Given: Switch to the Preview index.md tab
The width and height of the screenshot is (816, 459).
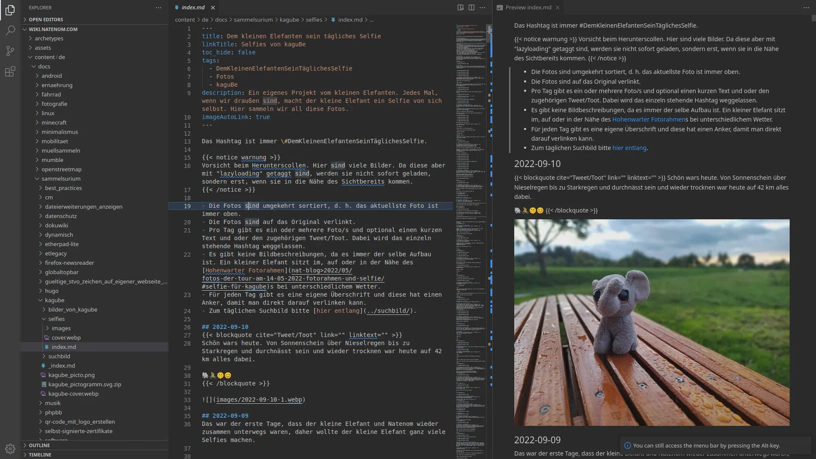Looking at the screenshot, I should 528,8.
